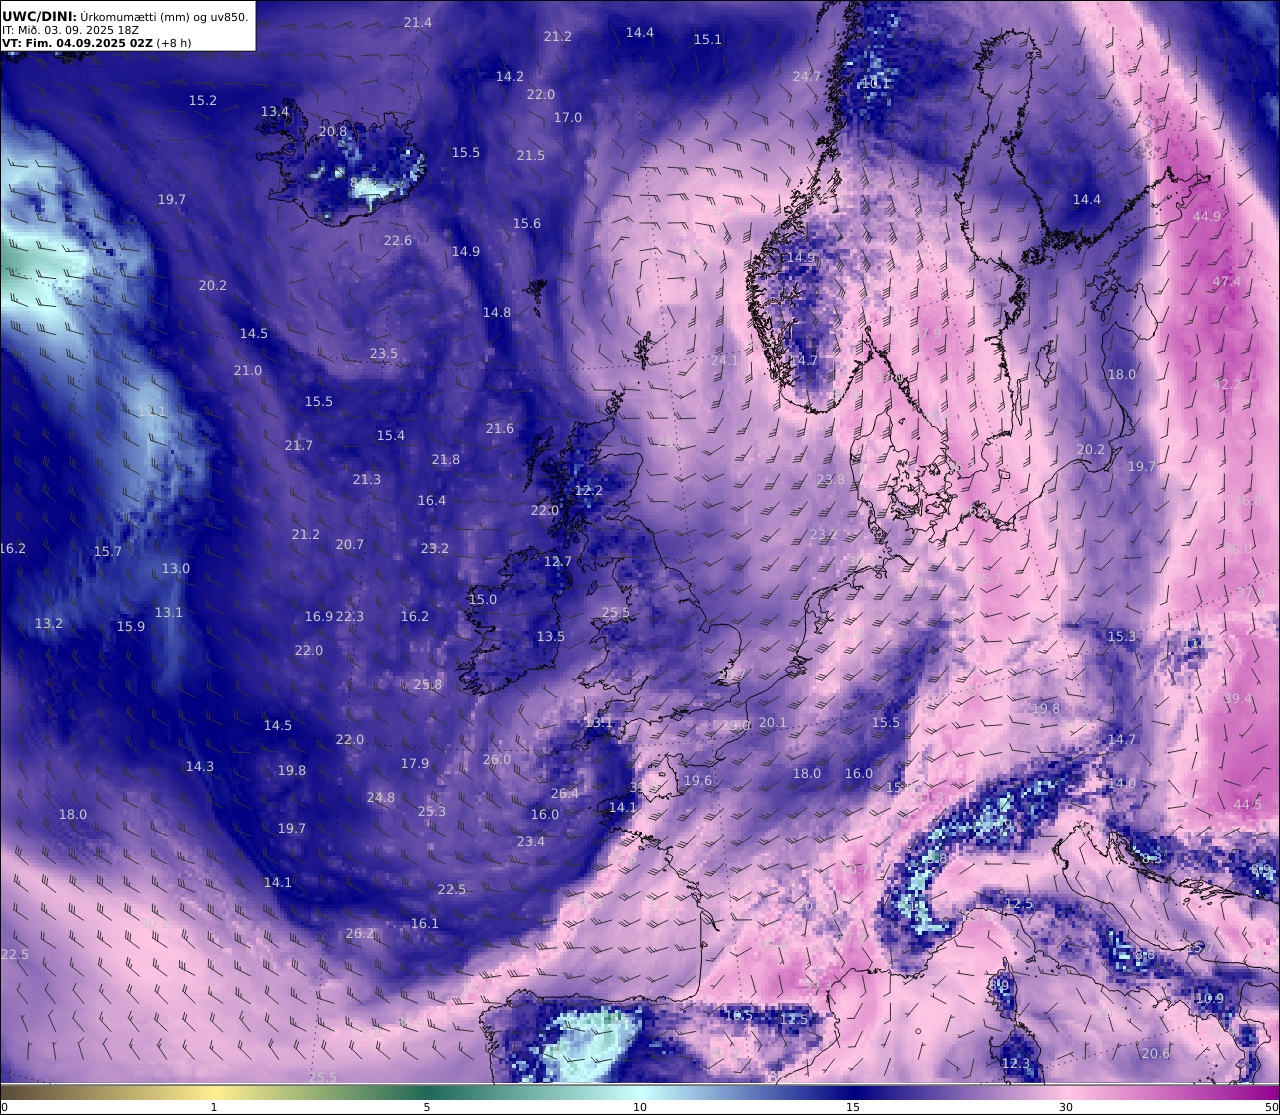Click the 47.4 value label

pyautogui.click(x=1226, y=281)
